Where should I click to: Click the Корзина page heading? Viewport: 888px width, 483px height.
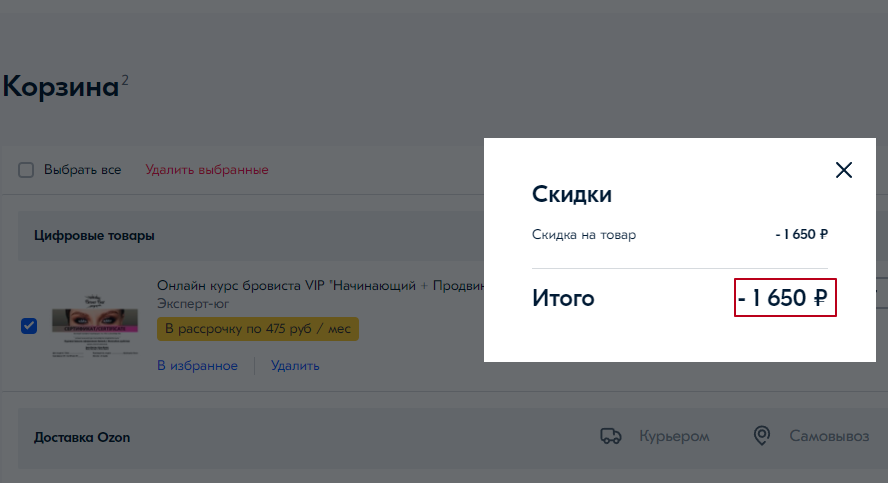tap(60, 87)
